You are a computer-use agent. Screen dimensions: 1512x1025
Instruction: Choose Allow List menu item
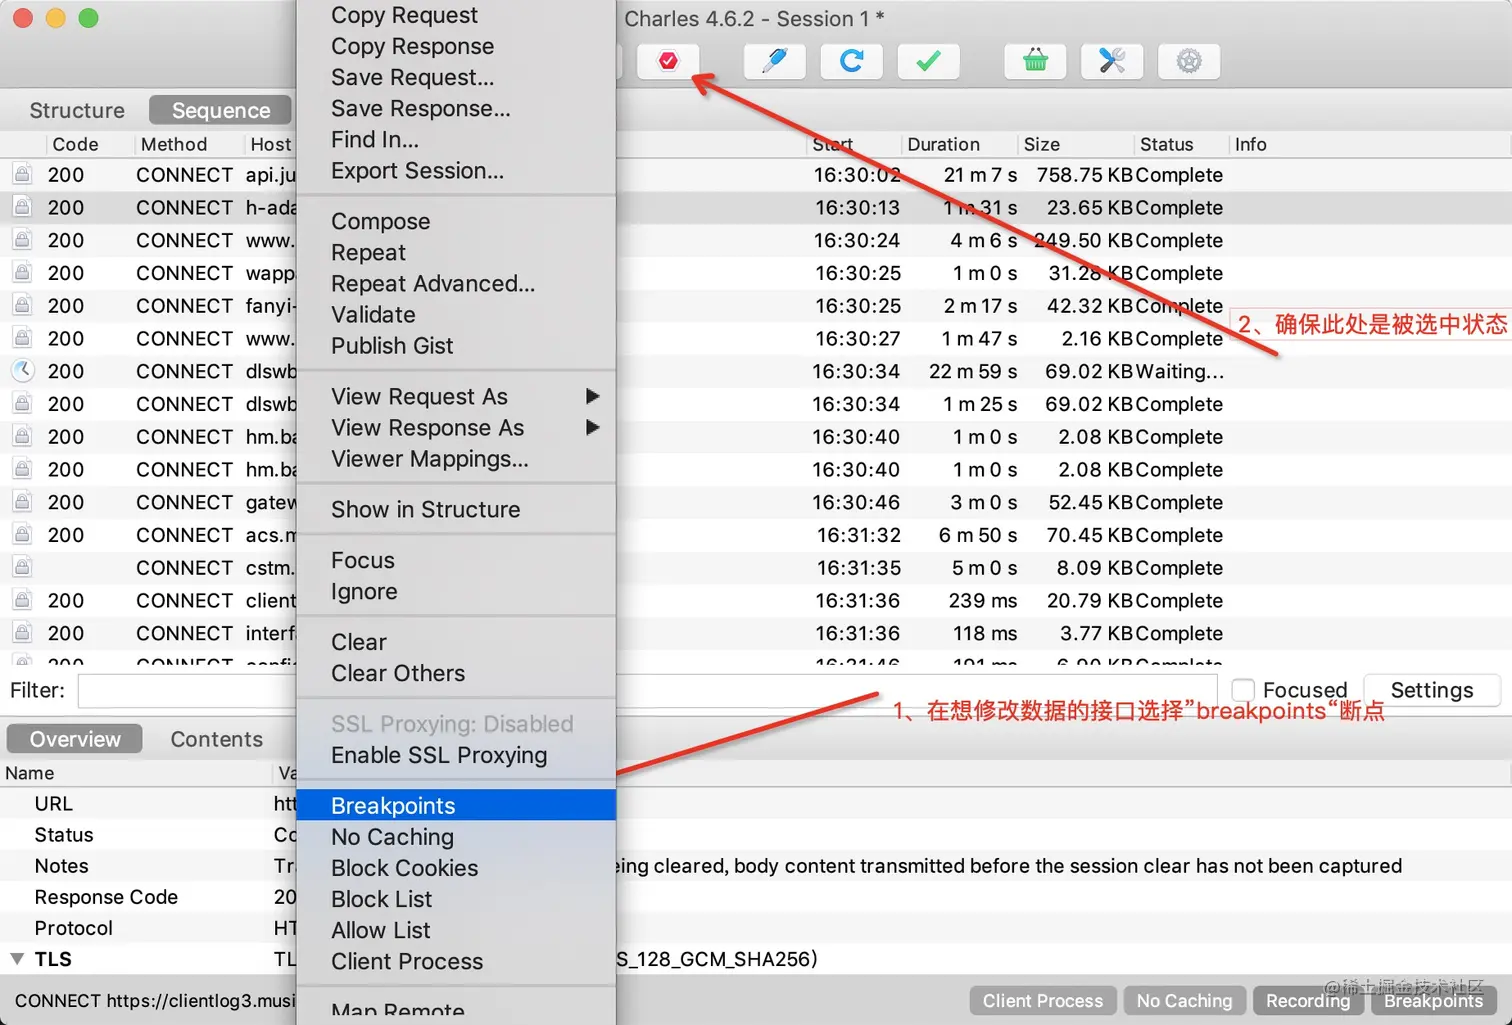(x=456, y=930)
